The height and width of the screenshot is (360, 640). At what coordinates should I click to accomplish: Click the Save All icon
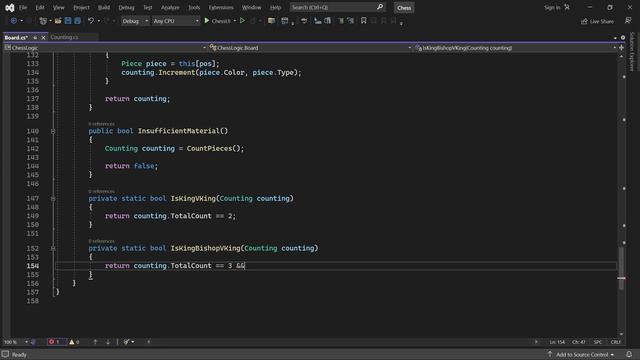[x=77, y=21]
